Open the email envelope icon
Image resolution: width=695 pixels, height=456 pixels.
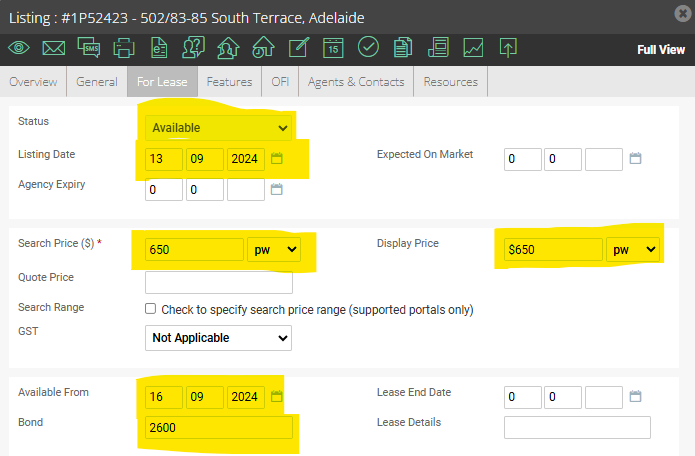pos(53,47)
